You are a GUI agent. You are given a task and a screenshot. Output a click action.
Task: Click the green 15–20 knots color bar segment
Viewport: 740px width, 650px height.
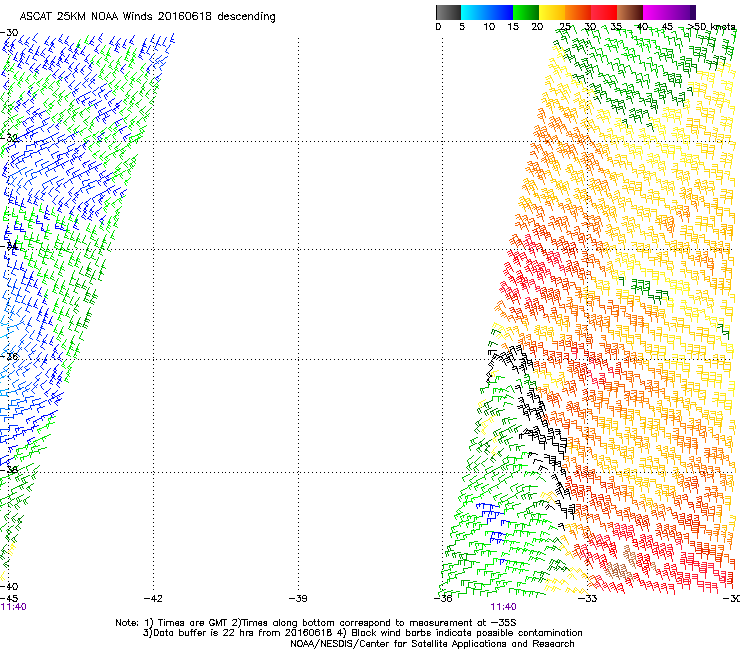[x=526, y=12]
